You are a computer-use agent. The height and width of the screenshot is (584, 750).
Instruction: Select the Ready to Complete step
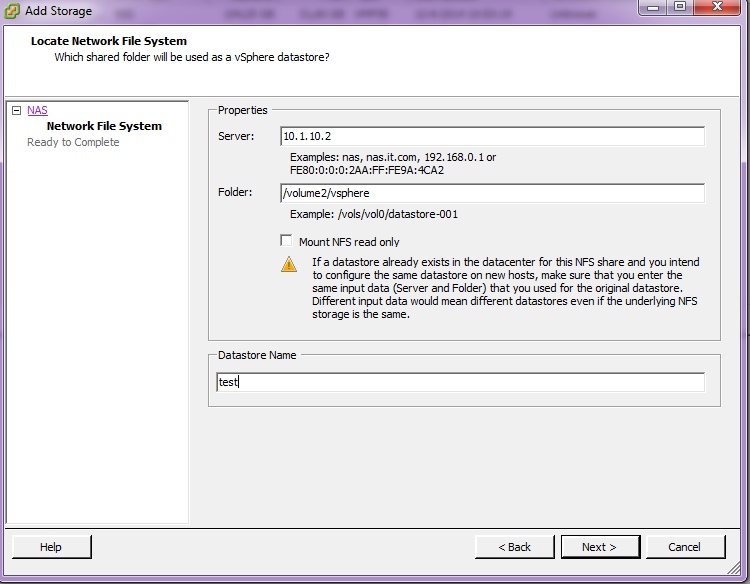point(73,142)
